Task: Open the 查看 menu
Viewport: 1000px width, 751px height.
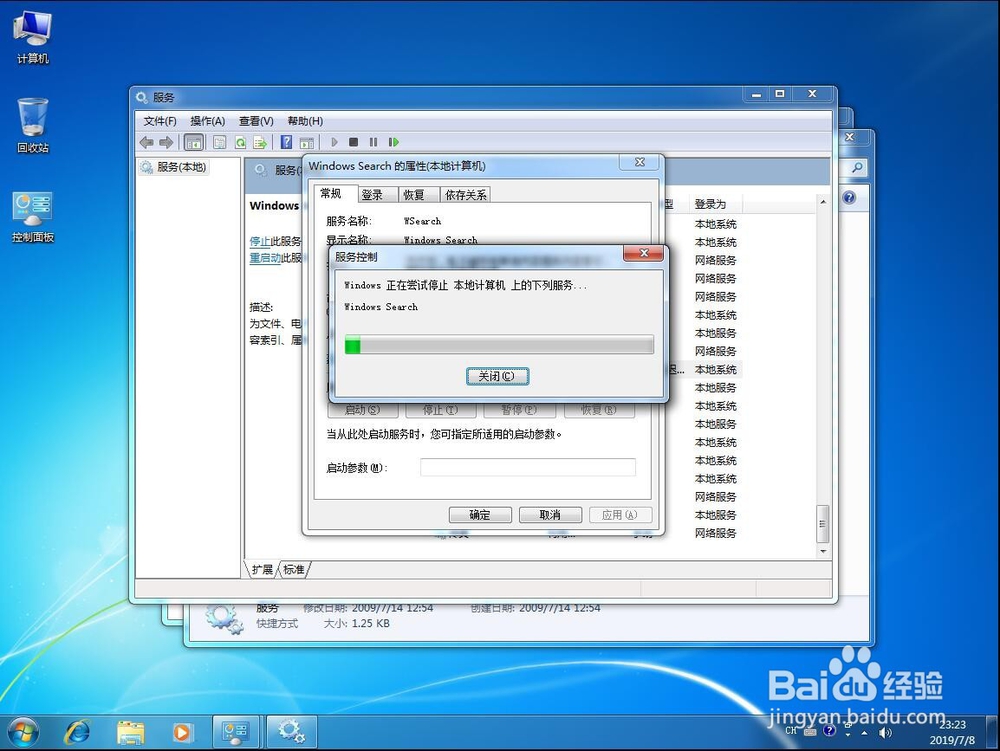Action: pyautogui.click(x=256, y=120)
